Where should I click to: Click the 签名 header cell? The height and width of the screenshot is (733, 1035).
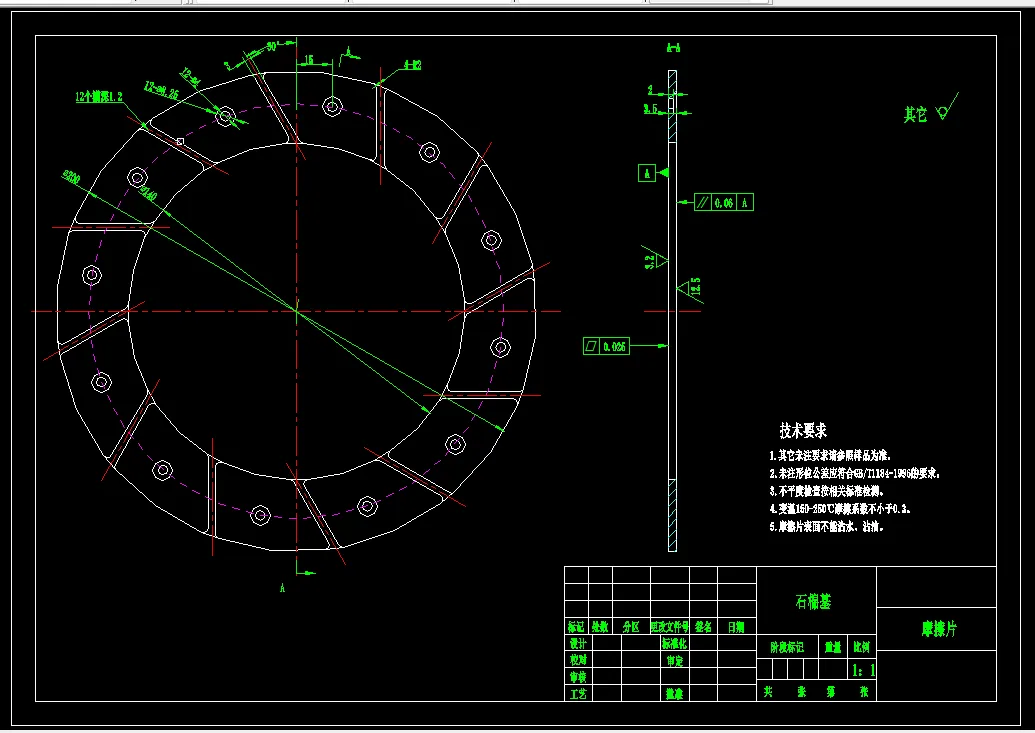point(703,627)
